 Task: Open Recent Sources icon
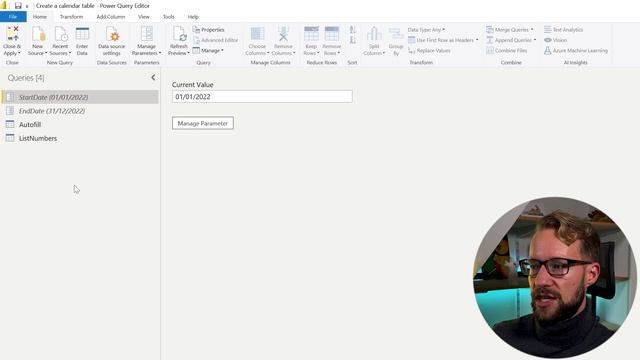(60, 34)
